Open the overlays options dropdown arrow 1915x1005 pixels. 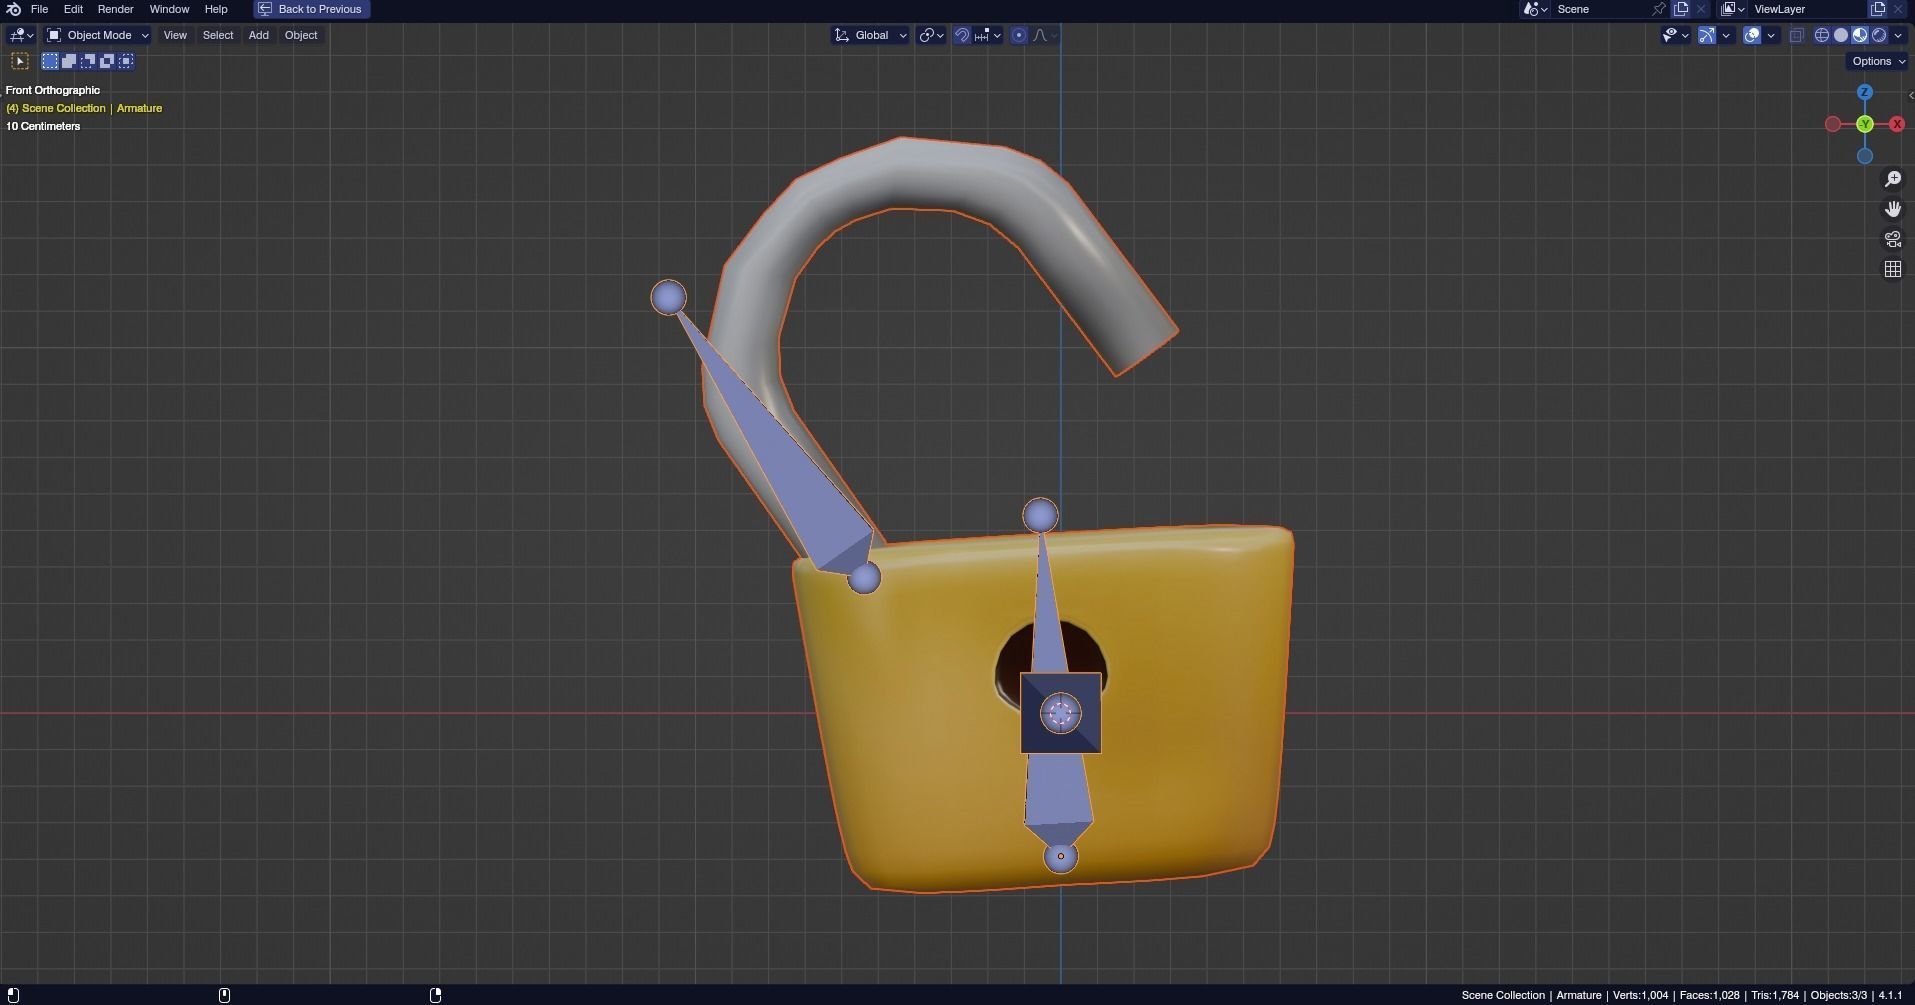click(x=1771, y=35)
